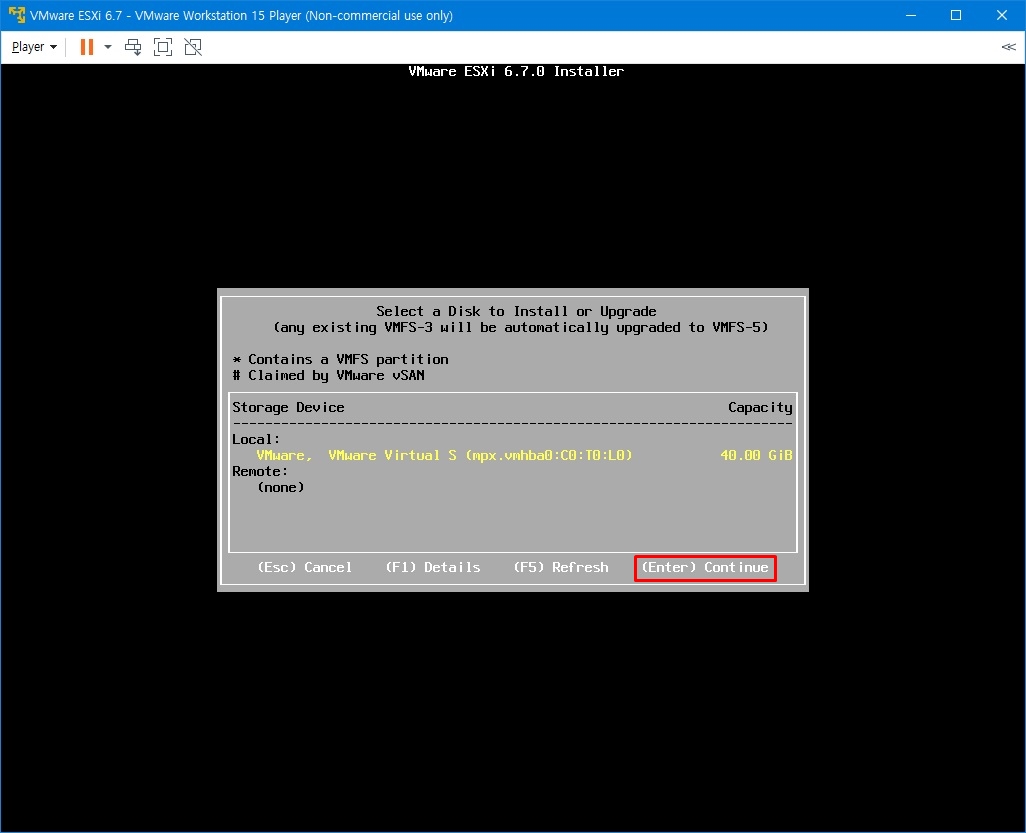Image resolution: width=1026 pixels, height=833 pixels.
Task: Send Ctrl+Alt+Del to the VM
Action: coord(133,47)
